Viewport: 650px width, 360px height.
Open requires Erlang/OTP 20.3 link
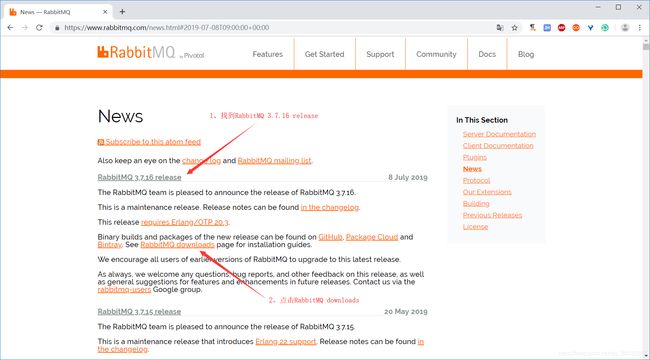(x=184, y=222)
